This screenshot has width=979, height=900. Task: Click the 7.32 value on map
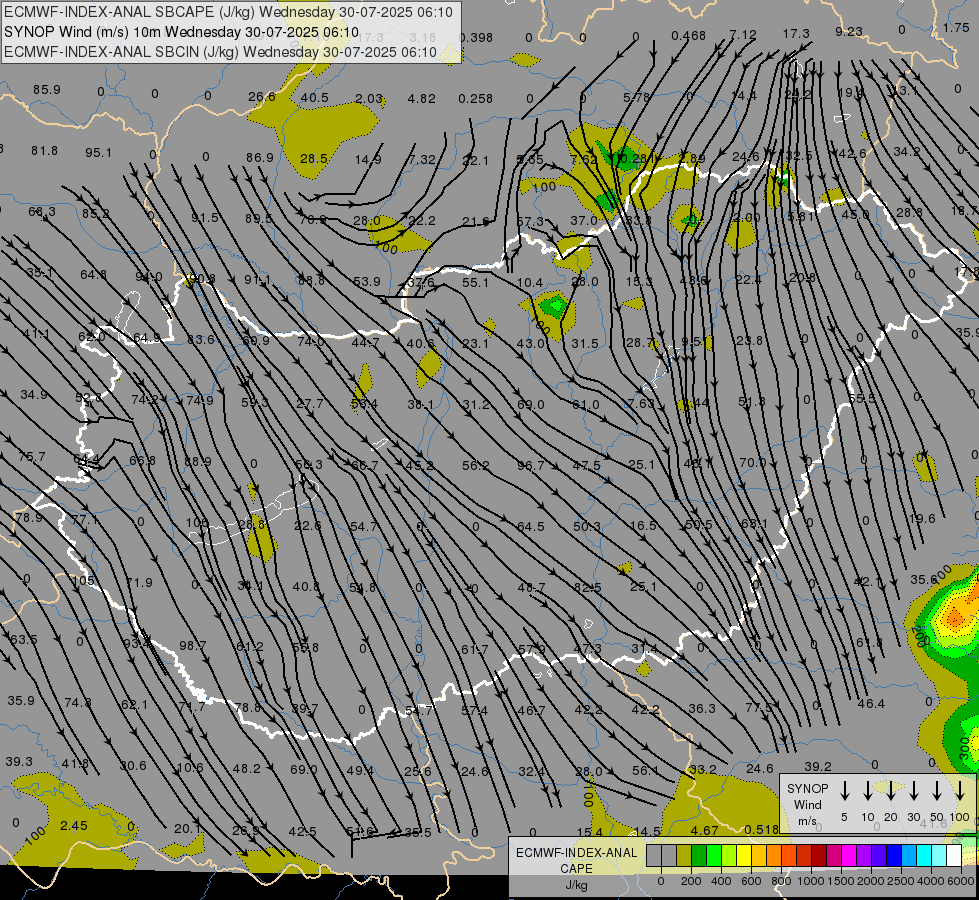point(421,159)
